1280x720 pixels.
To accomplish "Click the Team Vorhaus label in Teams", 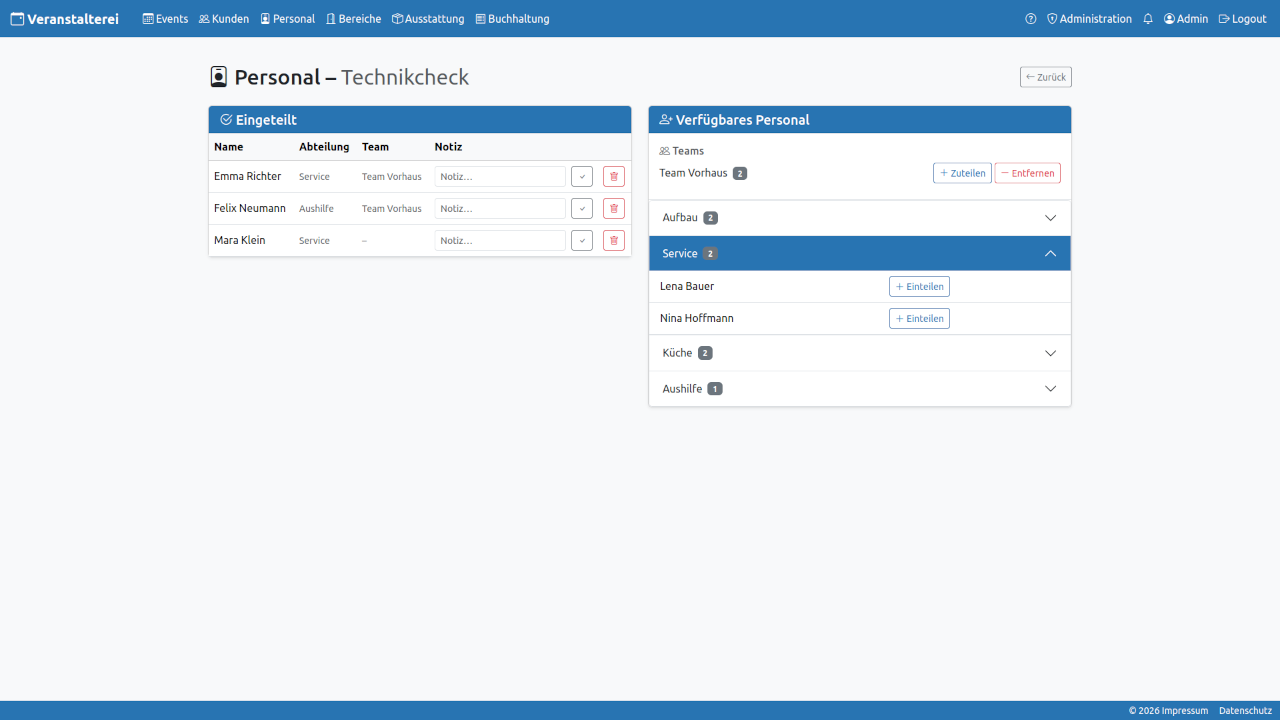I will (694, 173).
